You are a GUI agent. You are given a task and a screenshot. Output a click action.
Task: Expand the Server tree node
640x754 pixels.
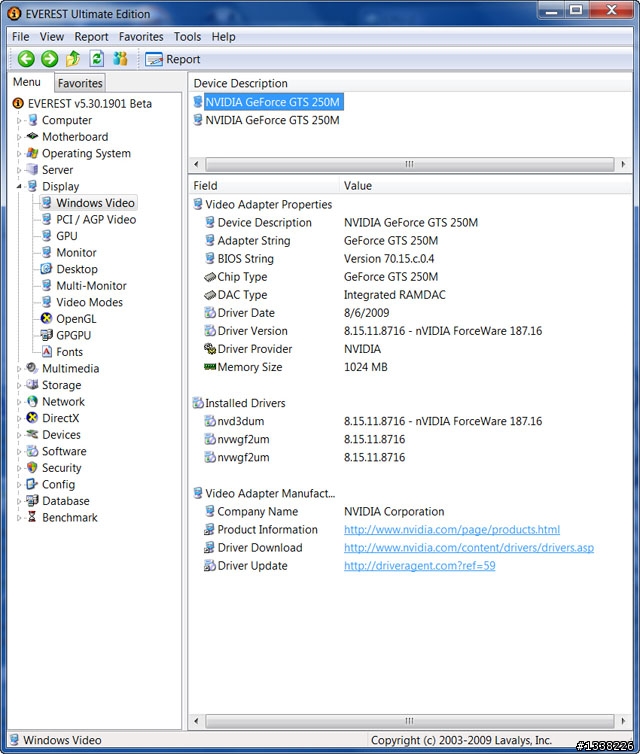19,170
